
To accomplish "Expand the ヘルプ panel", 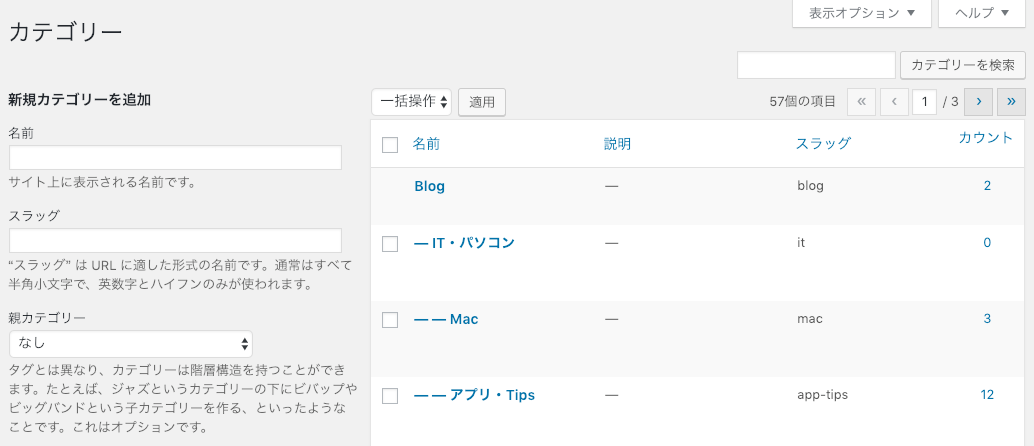I will point(982,13).
